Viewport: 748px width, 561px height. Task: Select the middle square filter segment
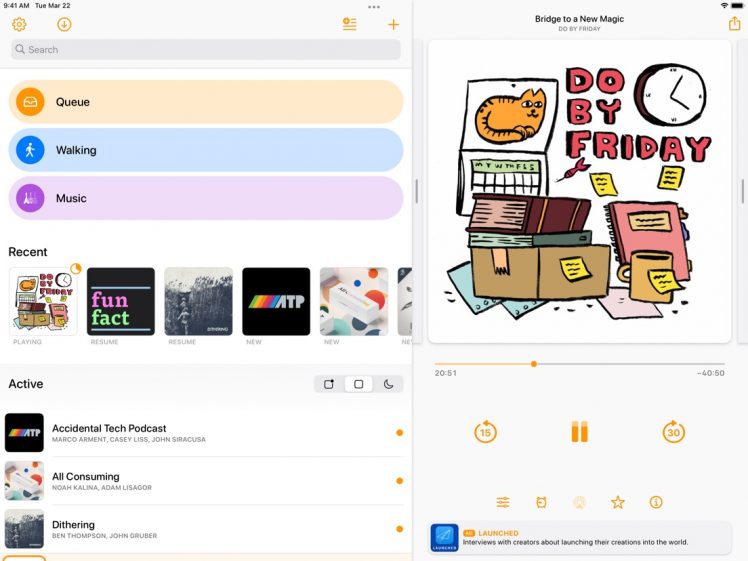(x=358, y=384)
